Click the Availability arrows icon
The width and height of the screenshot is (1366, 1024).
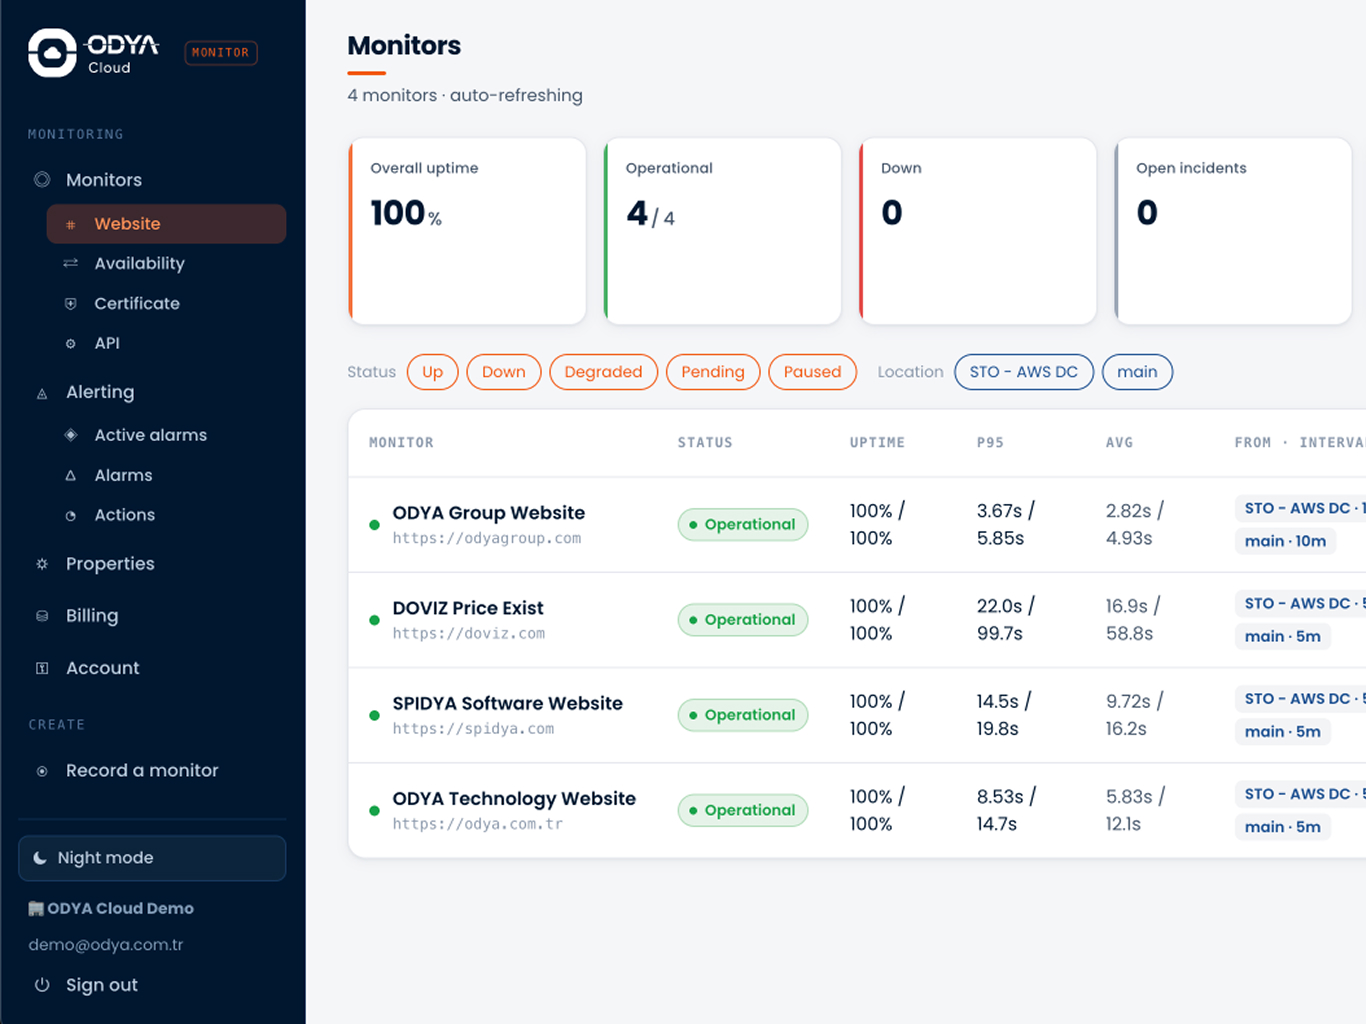pos(70,263)
